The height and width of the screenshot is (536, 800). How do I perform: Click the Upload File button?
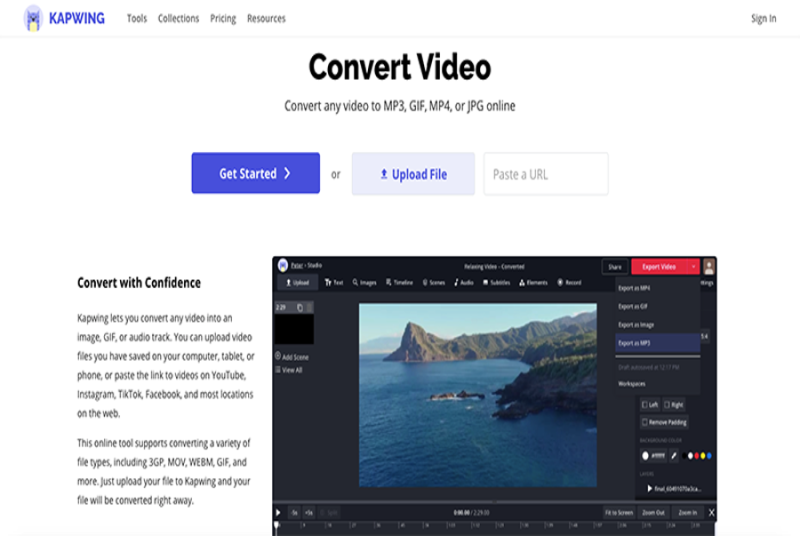coord(413,174)
